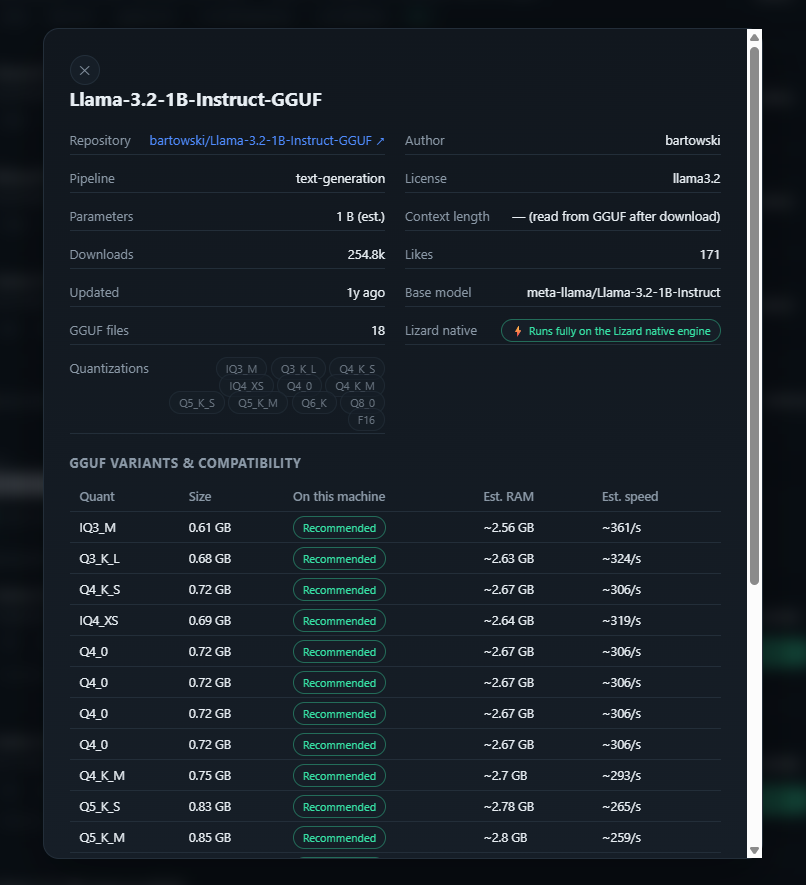Click the Recommended badge in the IQ3_M table row
The width and height of the screenshot is (806, 885).
pyautogui.click(x=339, y=528)
